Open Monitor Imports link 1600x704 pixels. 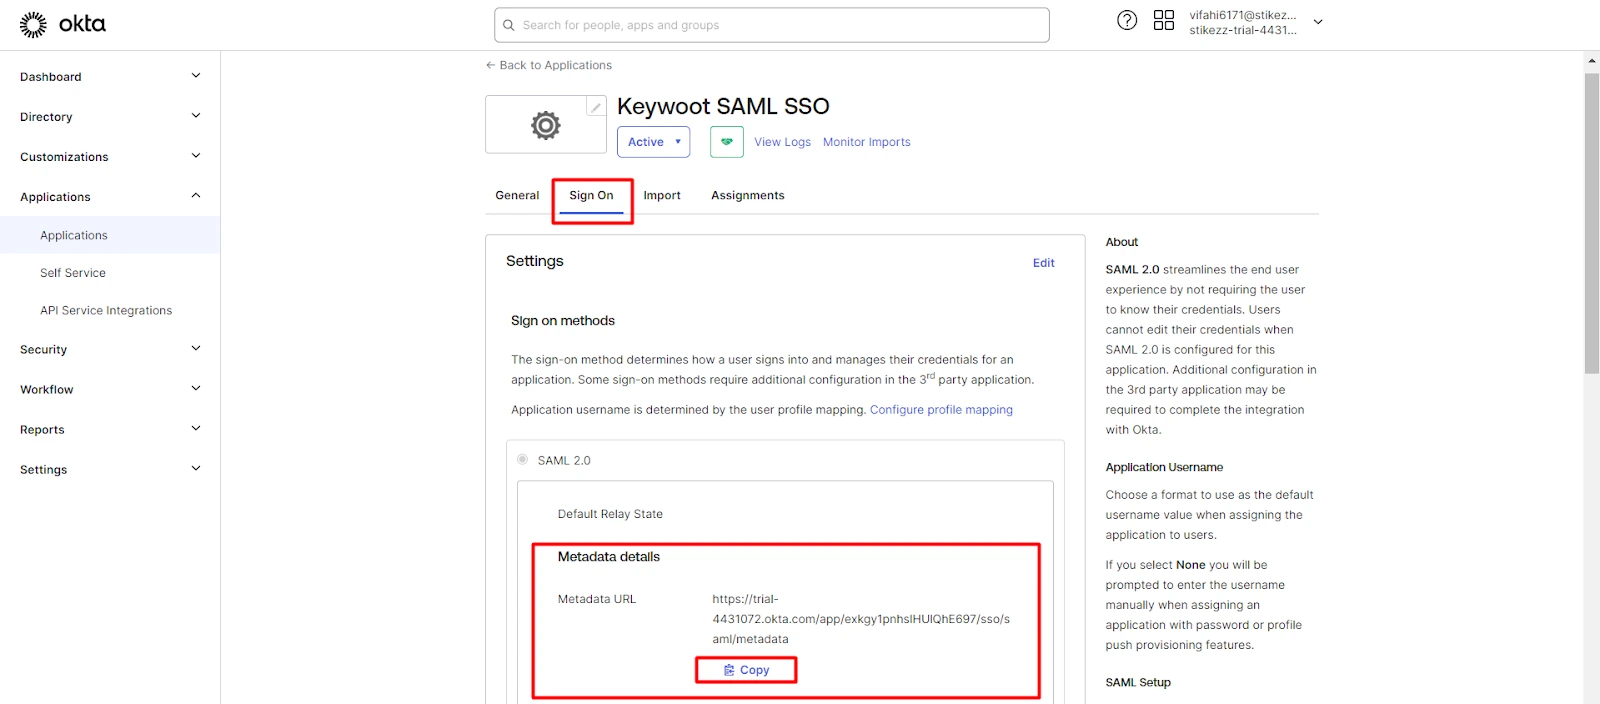tap(867, 142)
